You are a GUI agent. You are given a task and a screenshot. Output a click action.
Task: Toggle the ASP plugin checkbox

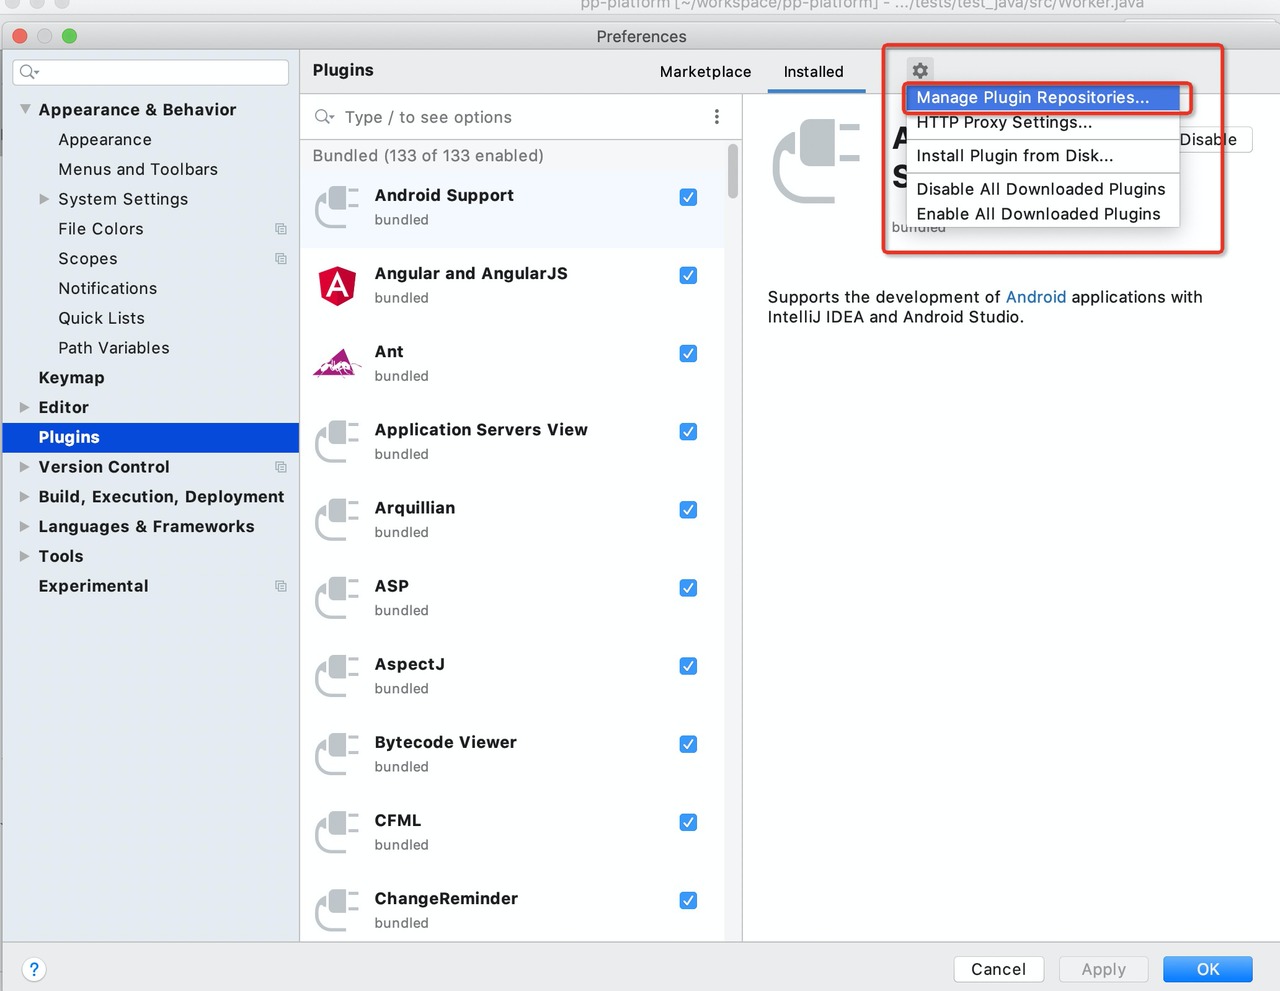[688, 587]
